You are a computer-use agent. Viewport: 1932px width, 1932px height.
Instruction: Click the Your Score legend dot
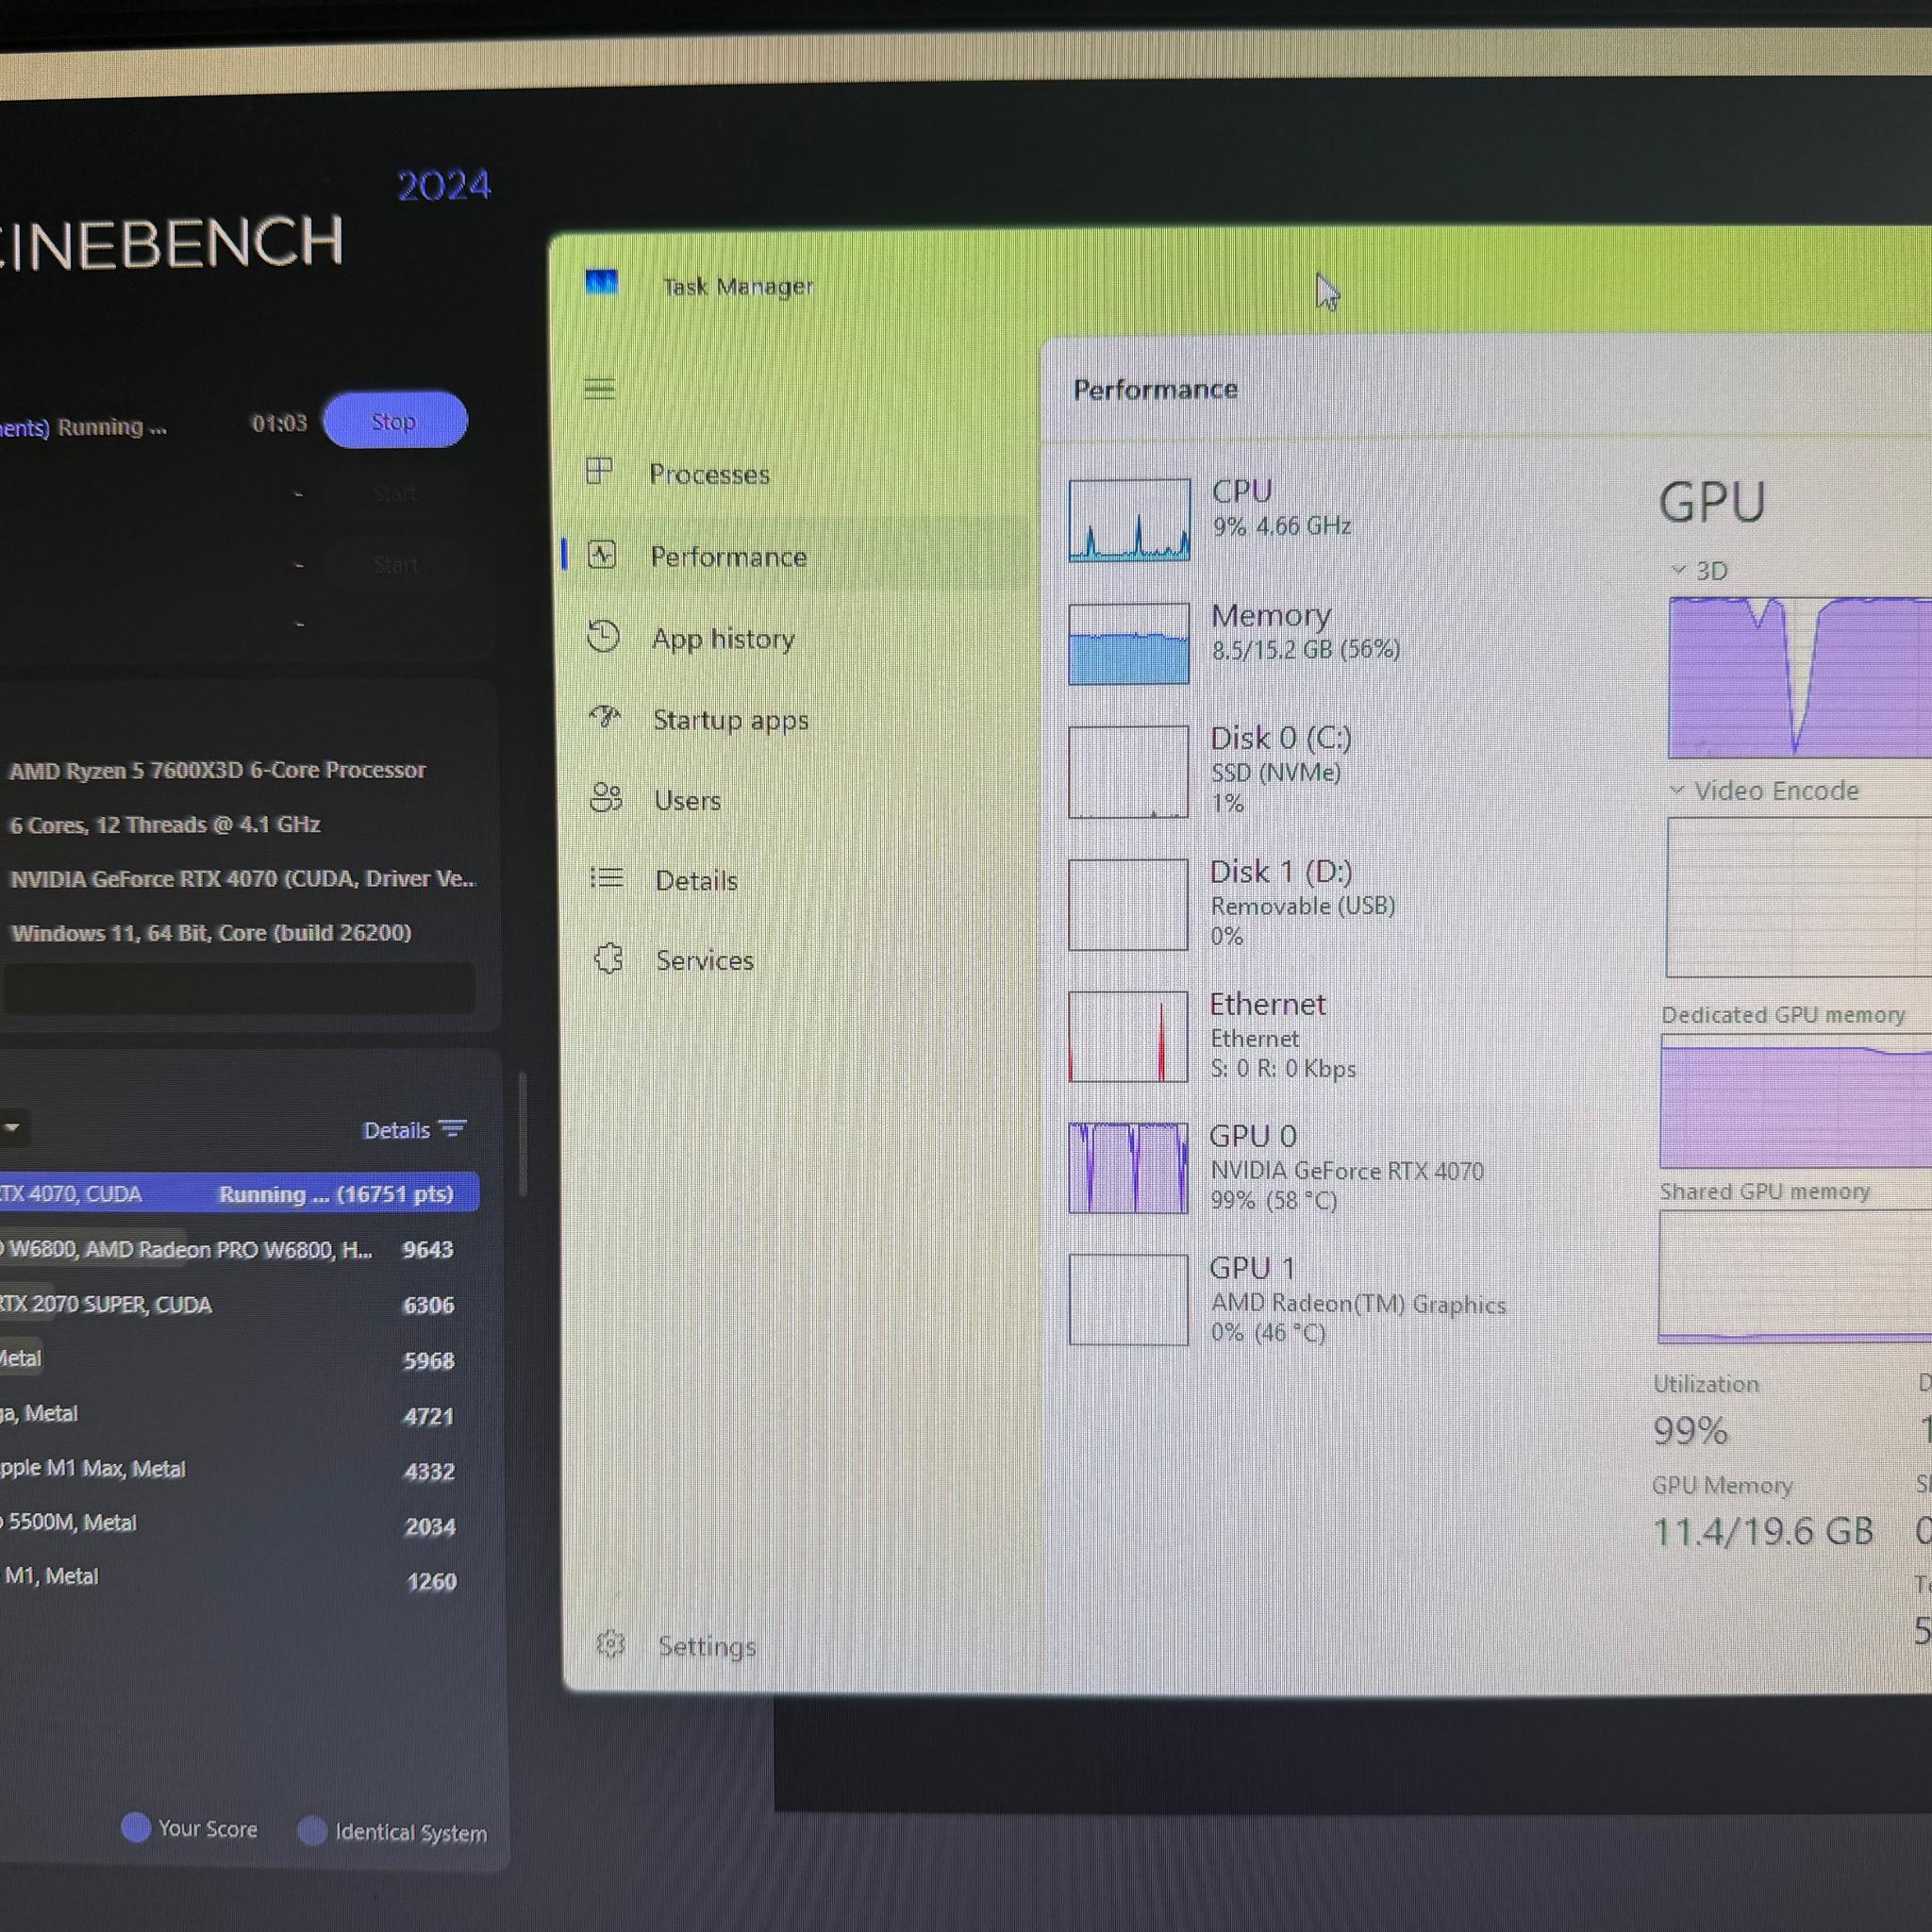pos(135,1827)
